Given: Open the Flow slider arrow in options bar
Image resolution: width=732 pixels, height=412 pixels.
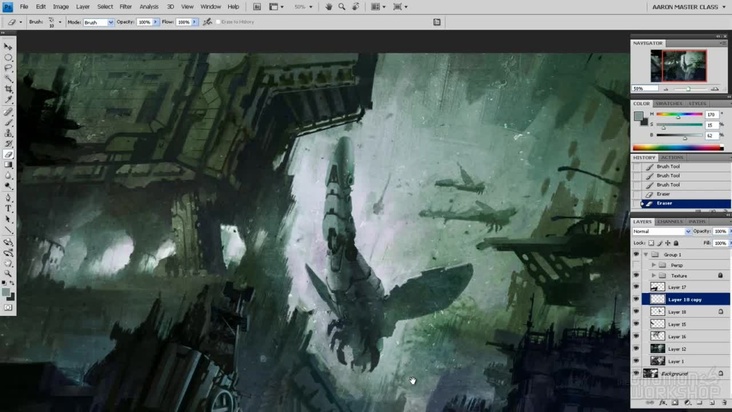Looking at the screenshot, I should coord(195,22).
